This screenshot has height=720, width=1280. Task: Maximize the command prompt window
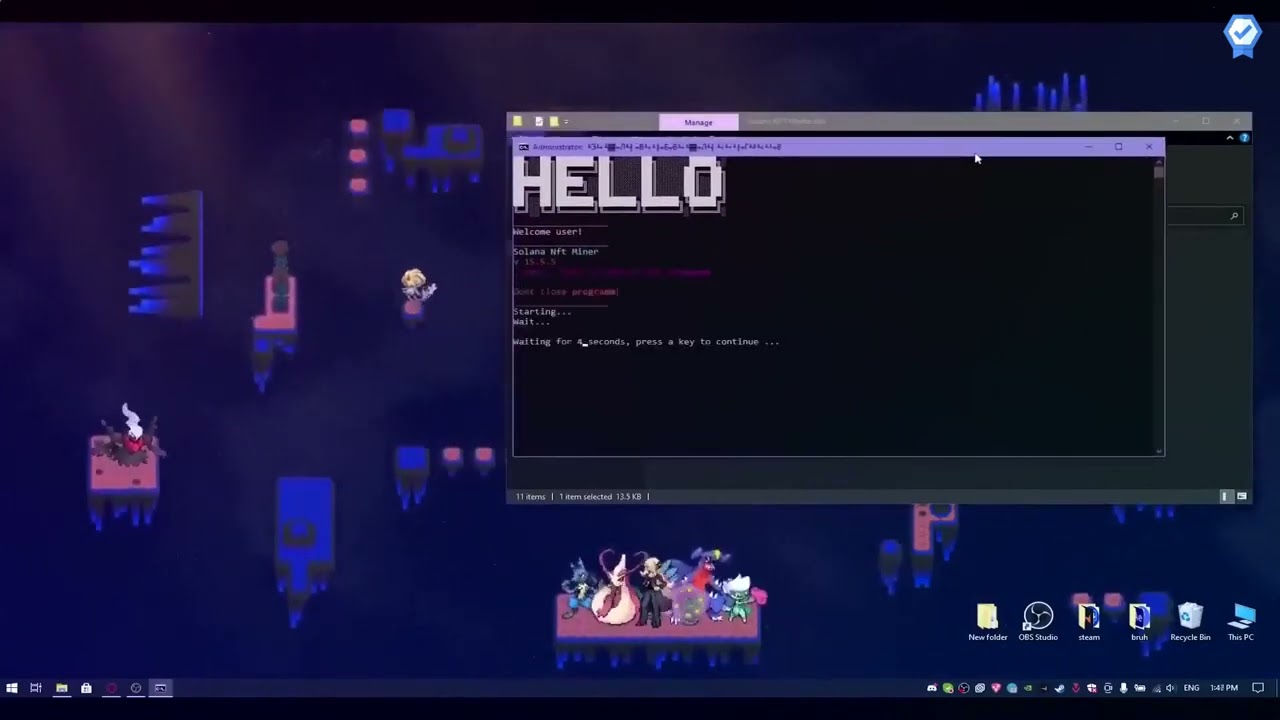click(x=1118, y=147)
